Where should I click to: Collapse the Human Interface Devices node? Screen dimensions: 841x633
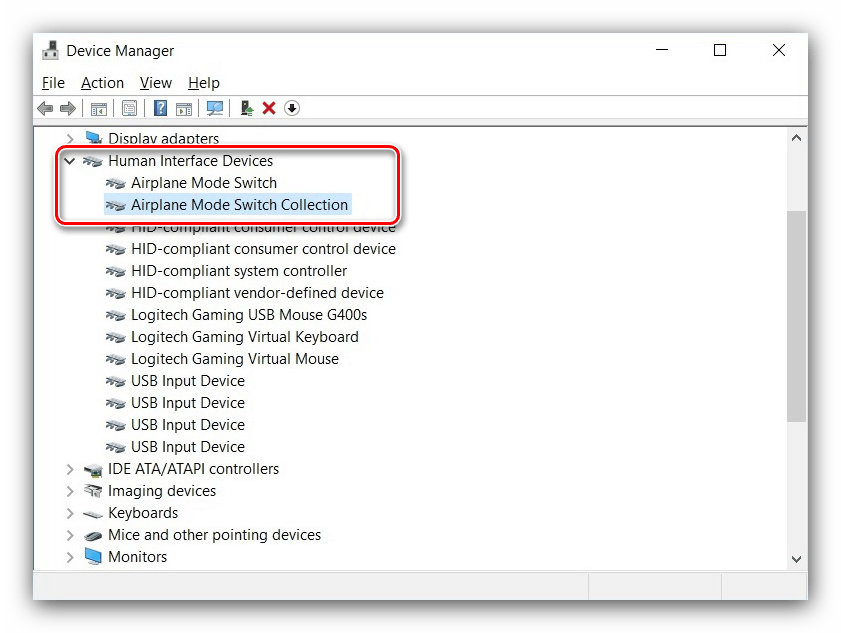70,160
